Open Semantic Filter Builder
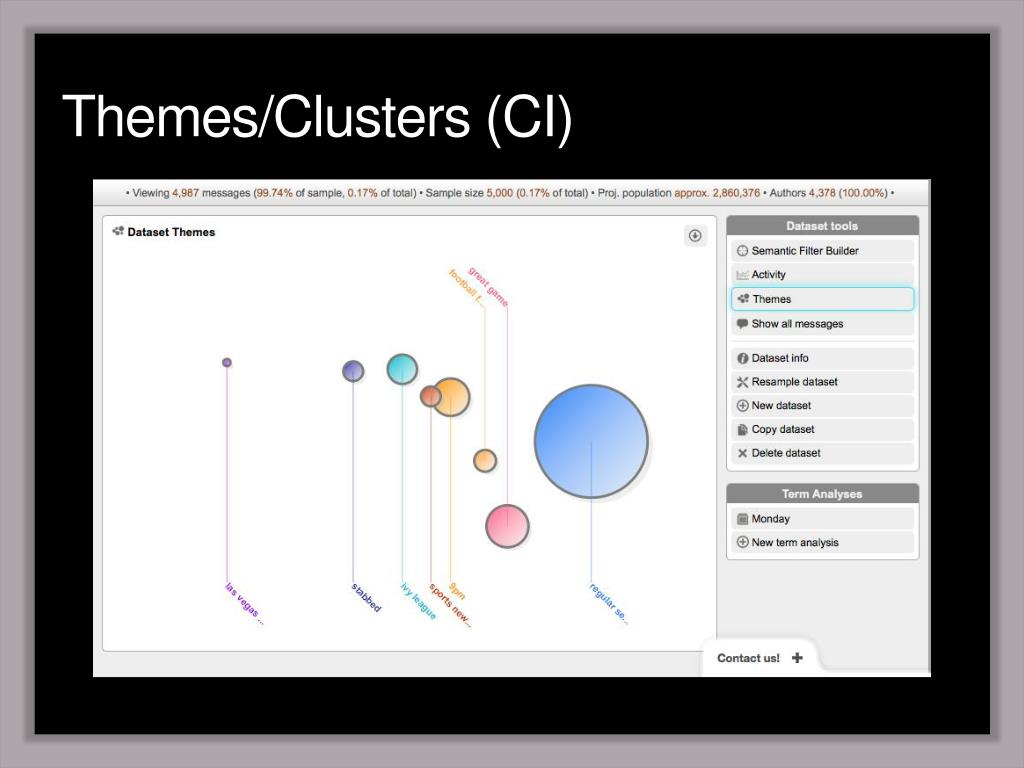Screen dimensions: 1024x768 click(822, 251)
